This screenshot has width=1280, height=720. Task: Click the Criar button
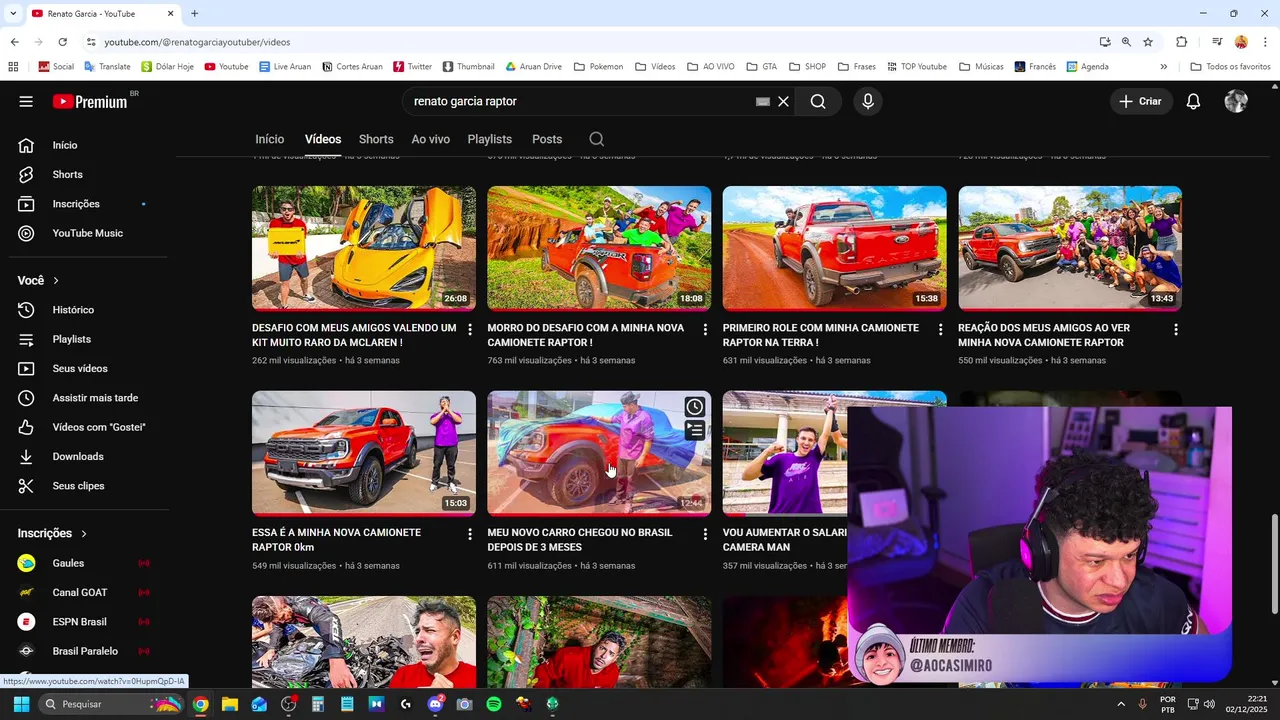(1140, 101)
